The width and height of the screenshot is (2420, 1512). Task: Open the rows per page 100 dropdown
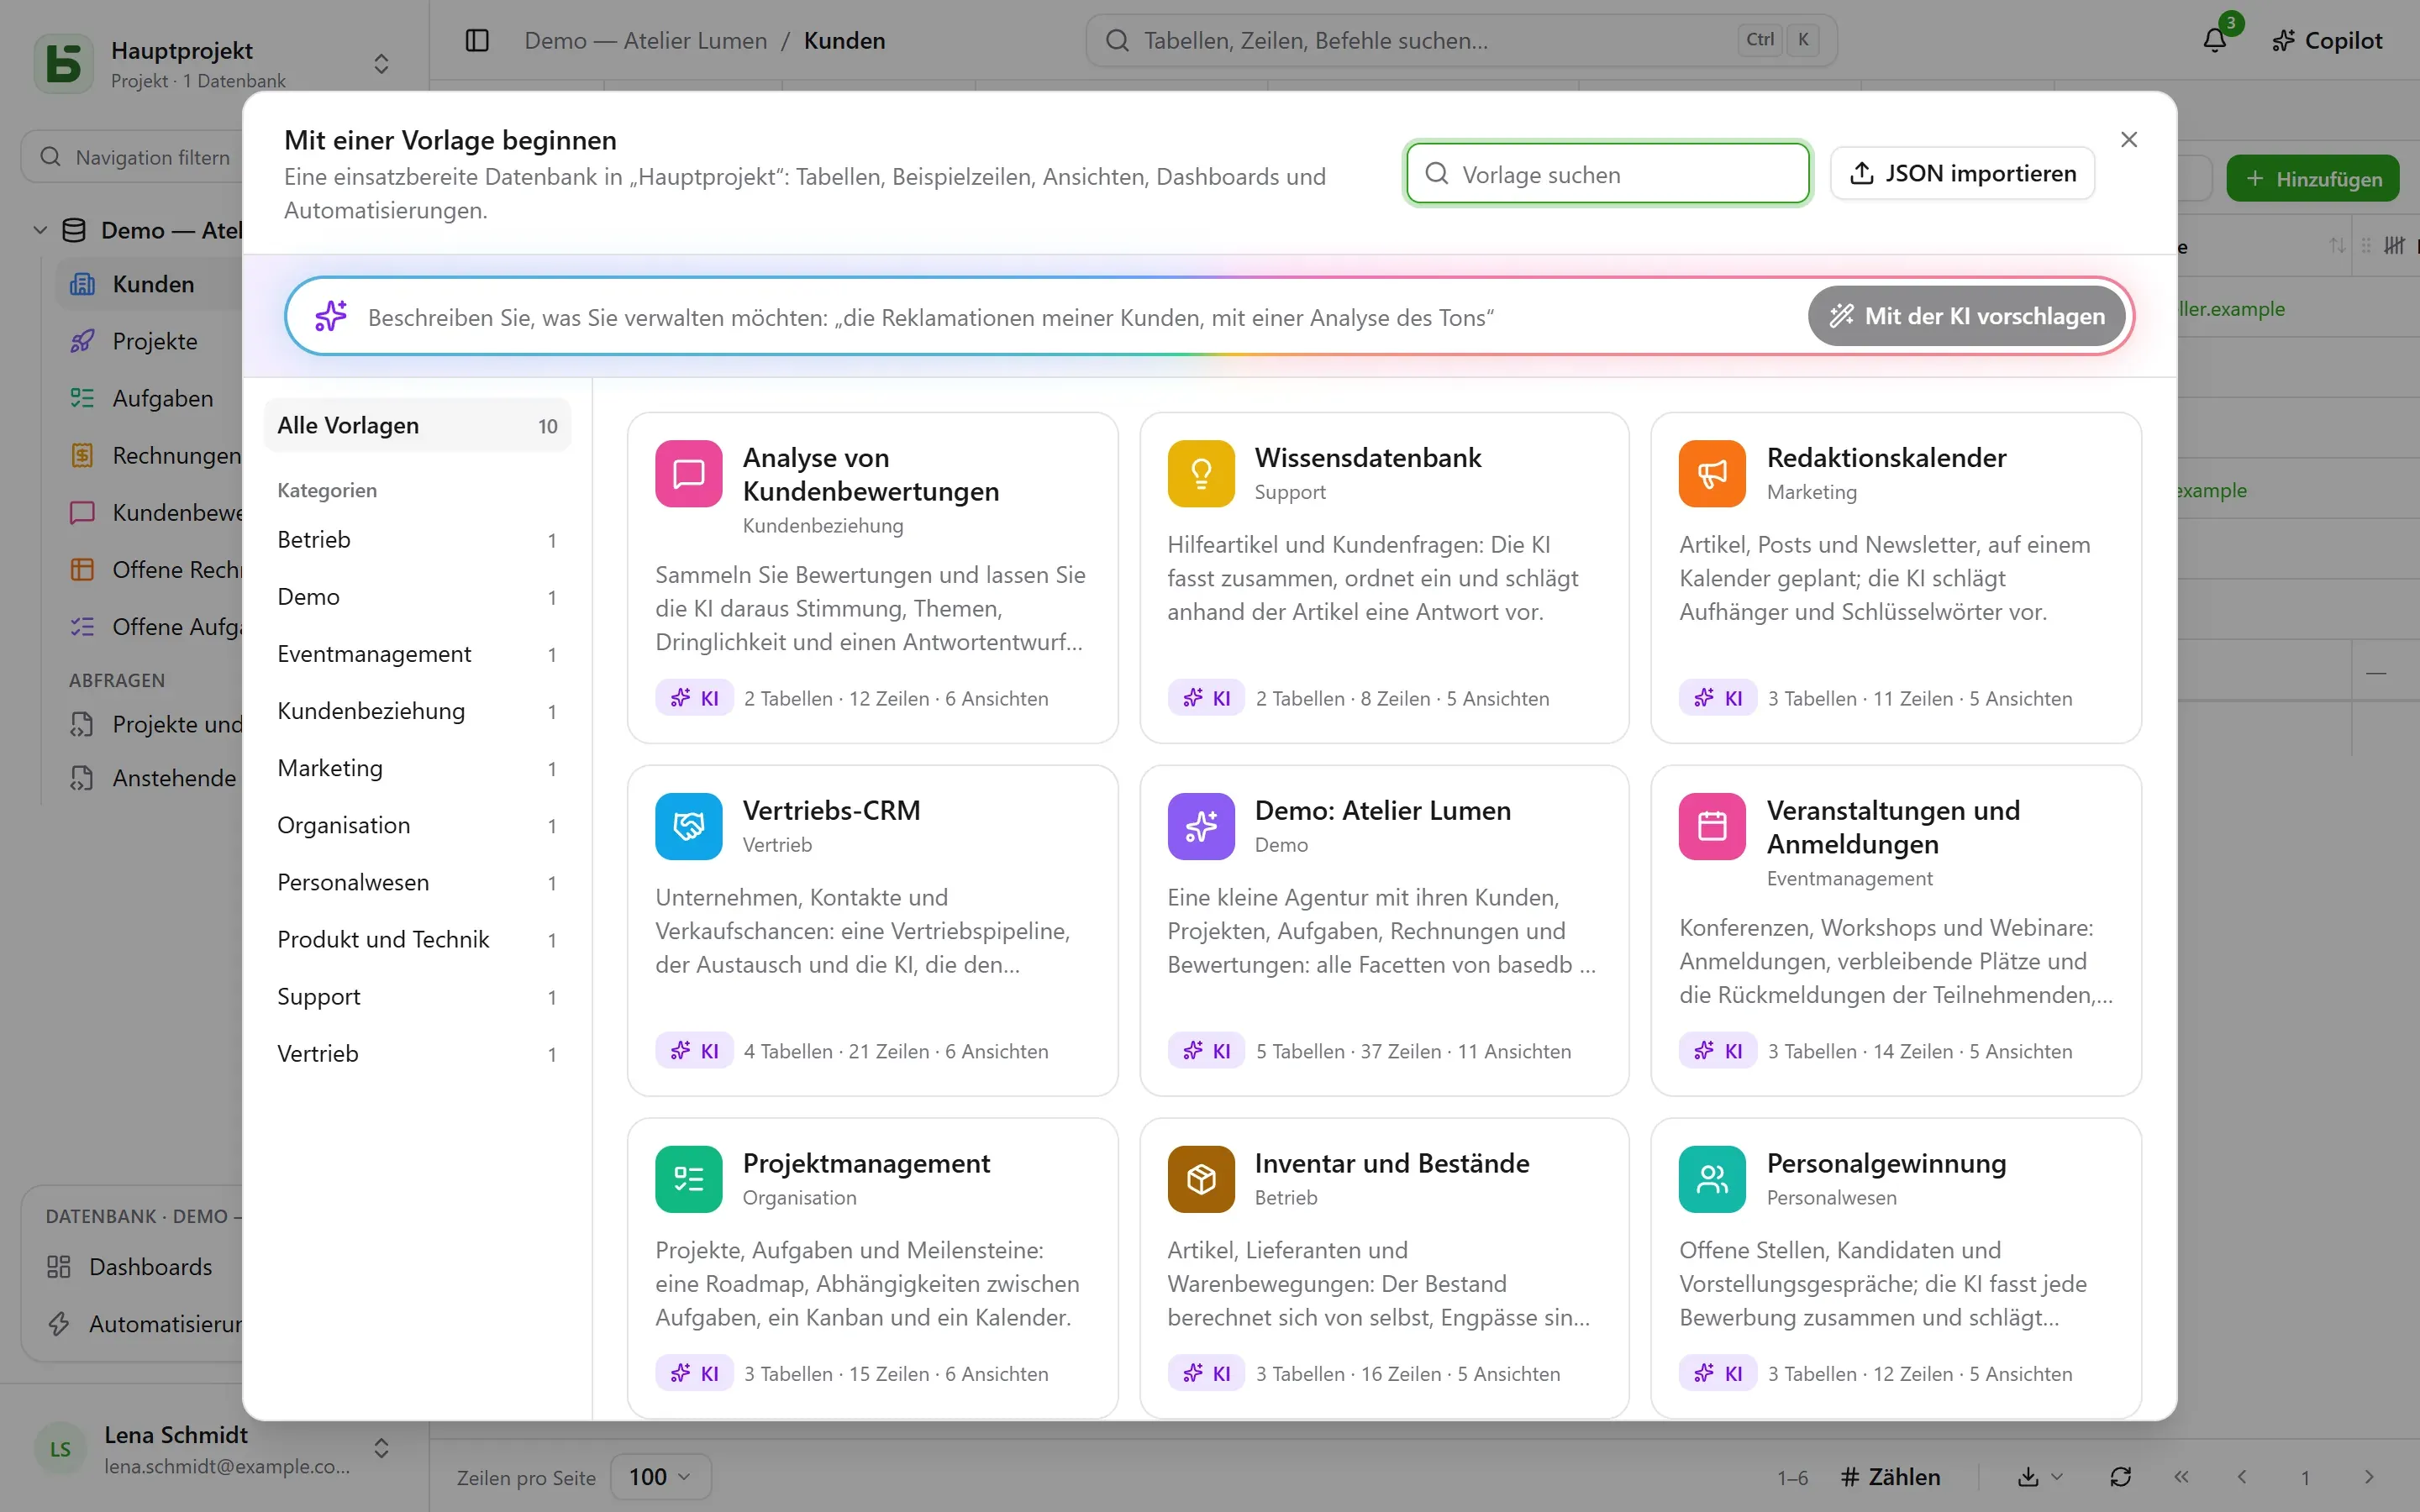(x=660, y=1477)
